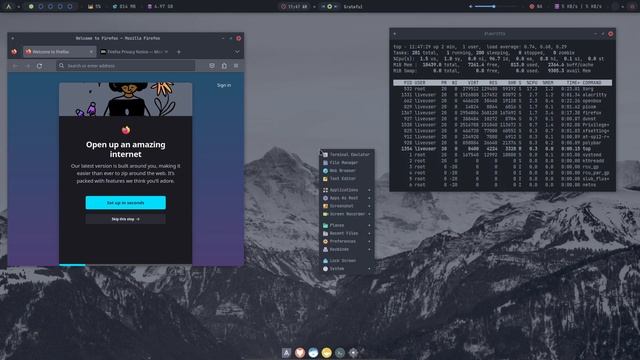This screenshot has height=360, width=640.
Task: Launch Firefox from the bottom dock
Action: pyautogui.click(x=300, y=353)
